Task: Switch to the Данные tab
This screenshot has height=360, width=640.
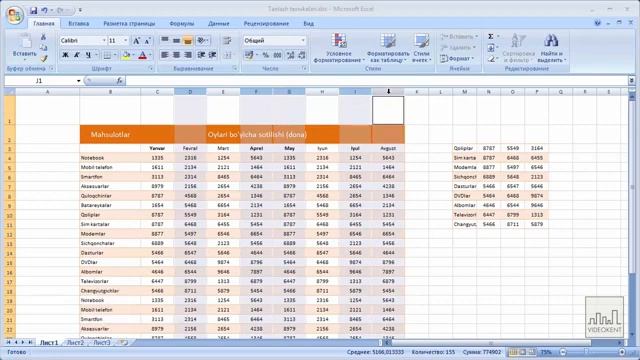Action: pos(218,24)
